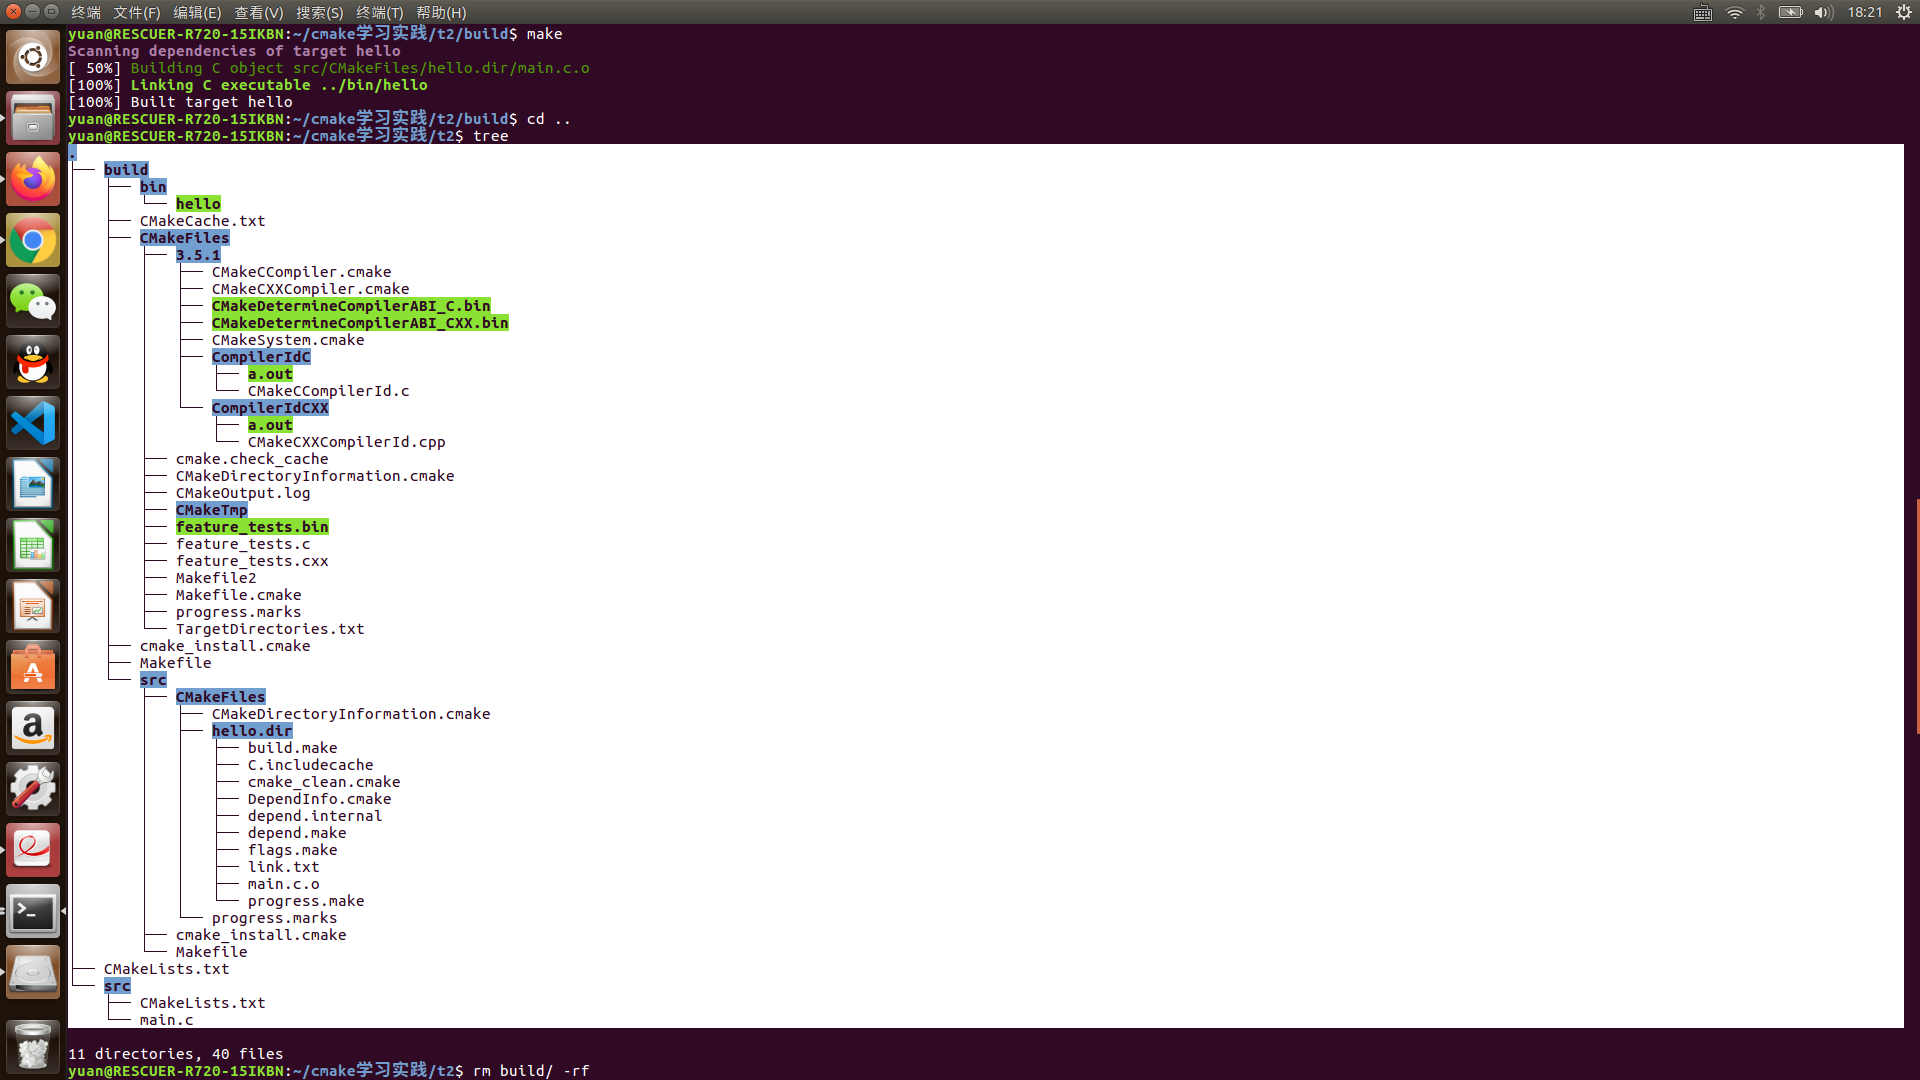Open LibreOffice Impress presentation icon

point(33,607)
